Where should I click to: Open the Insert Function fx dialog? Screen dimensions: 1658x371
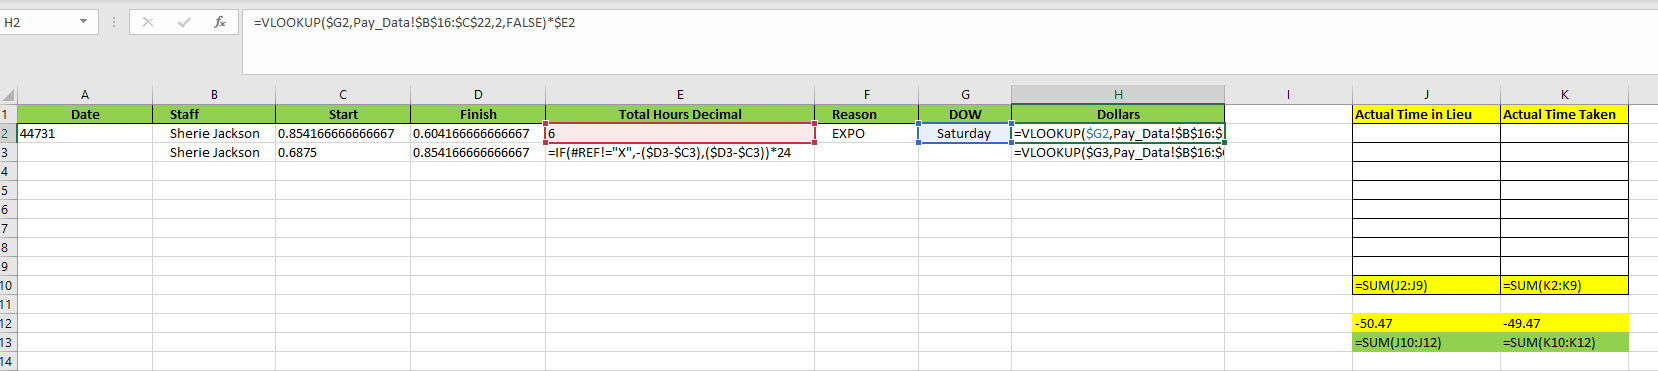[220, 22]
